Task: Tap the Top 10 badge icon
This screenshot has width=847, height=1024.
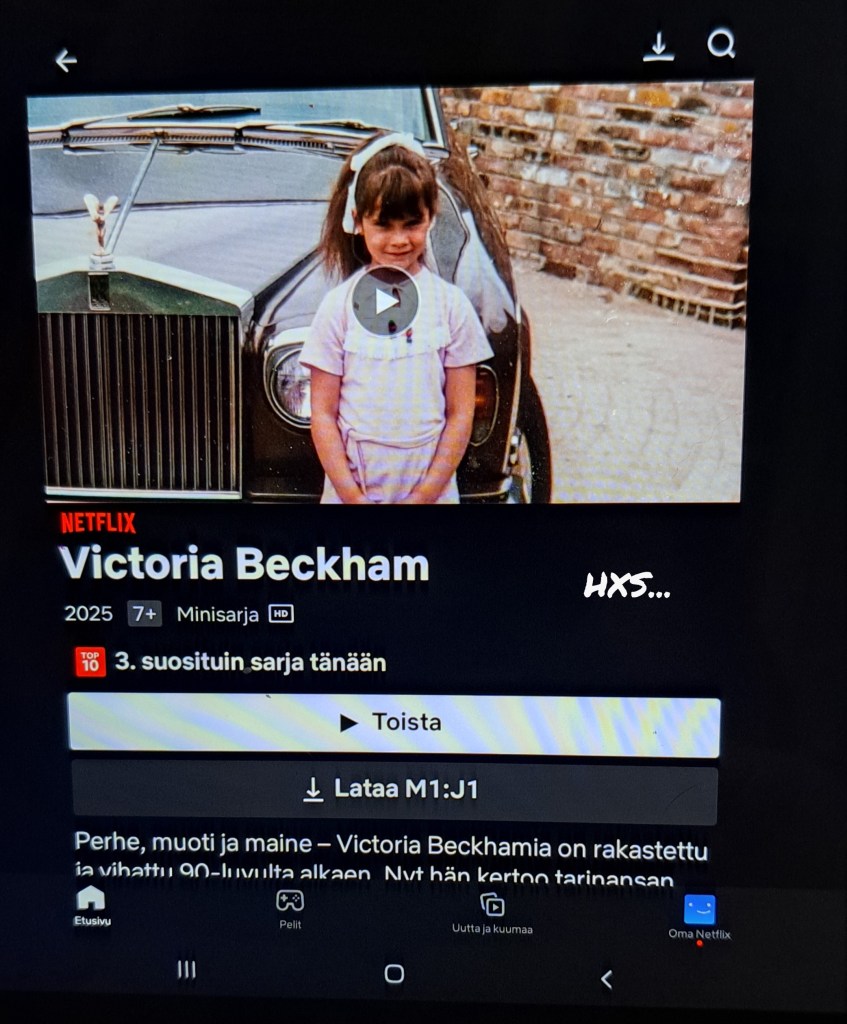Action: click(x=90, y=662)
